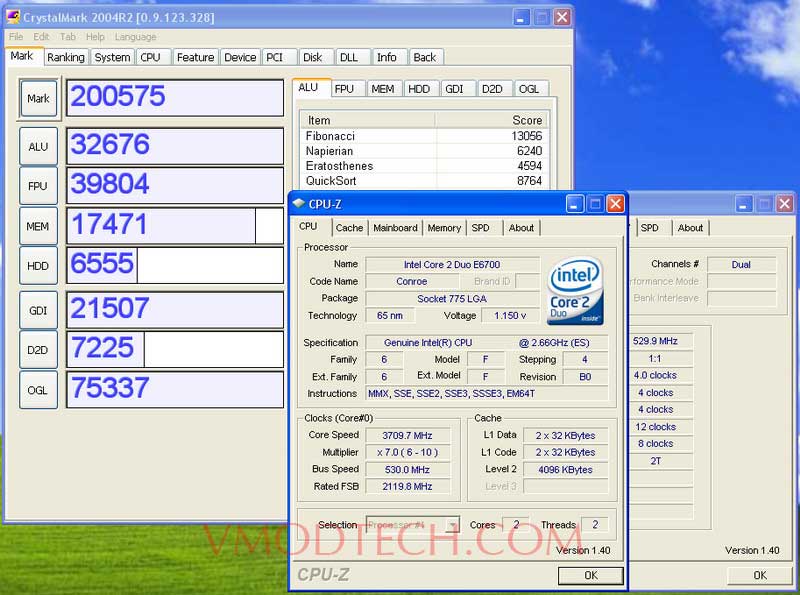The width and height of the screenshot is (800, 595).
Task: Close the background CPU-Z window
Action: tap(785, 204)
